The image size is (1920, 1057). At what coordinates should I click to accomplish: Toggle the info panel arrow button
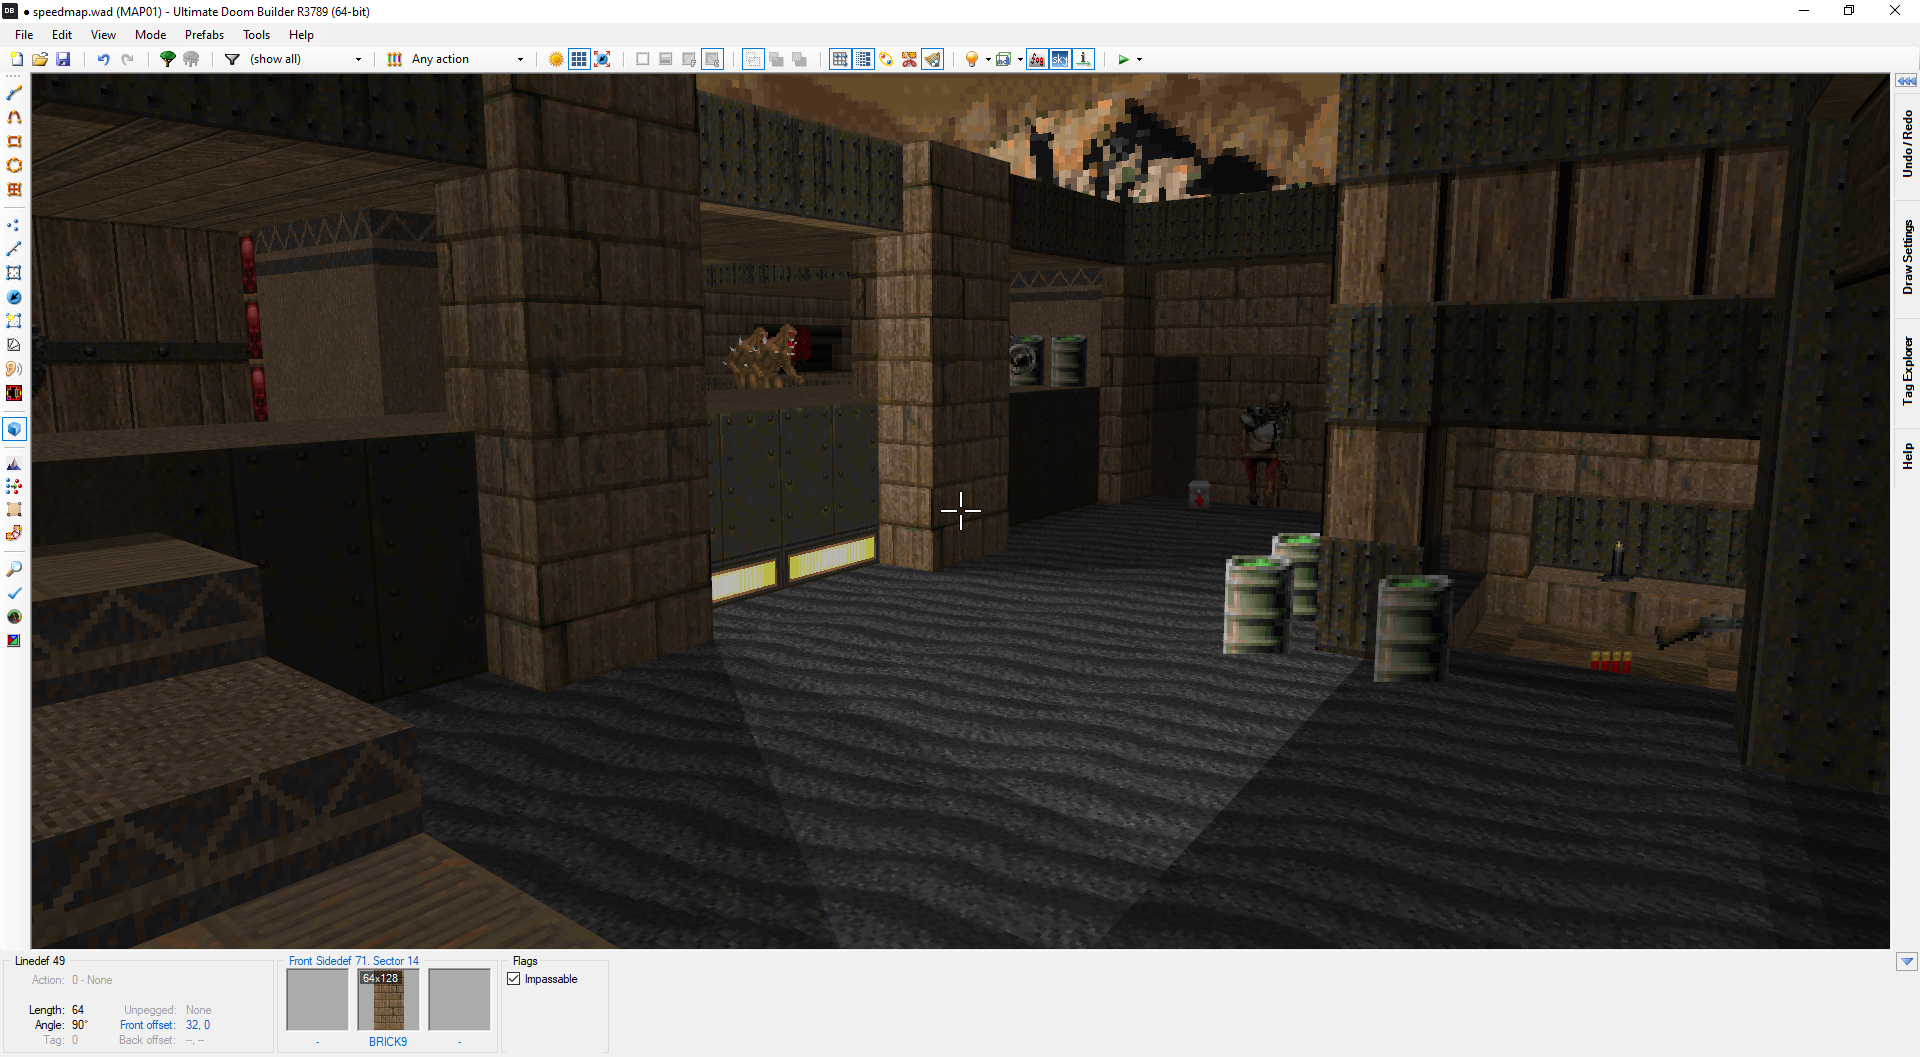coord(1083,59)
